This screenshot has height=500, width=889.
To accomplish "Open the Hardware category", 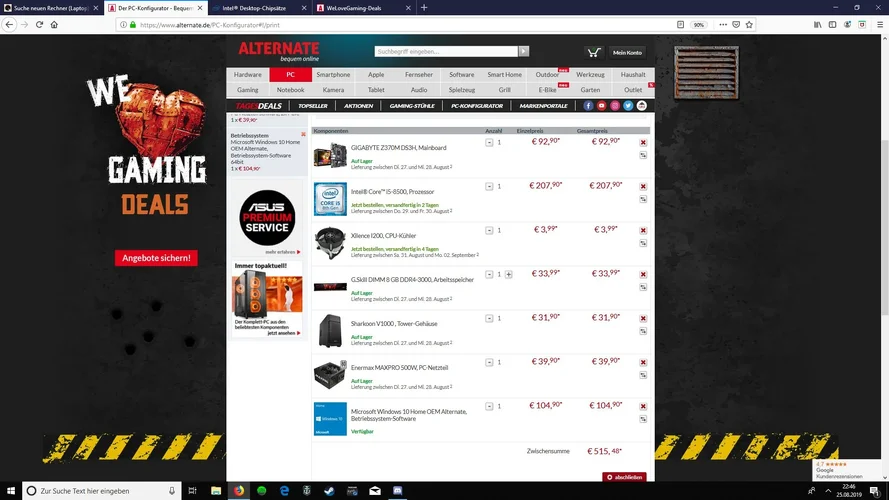I will click(x=248, y=75).
